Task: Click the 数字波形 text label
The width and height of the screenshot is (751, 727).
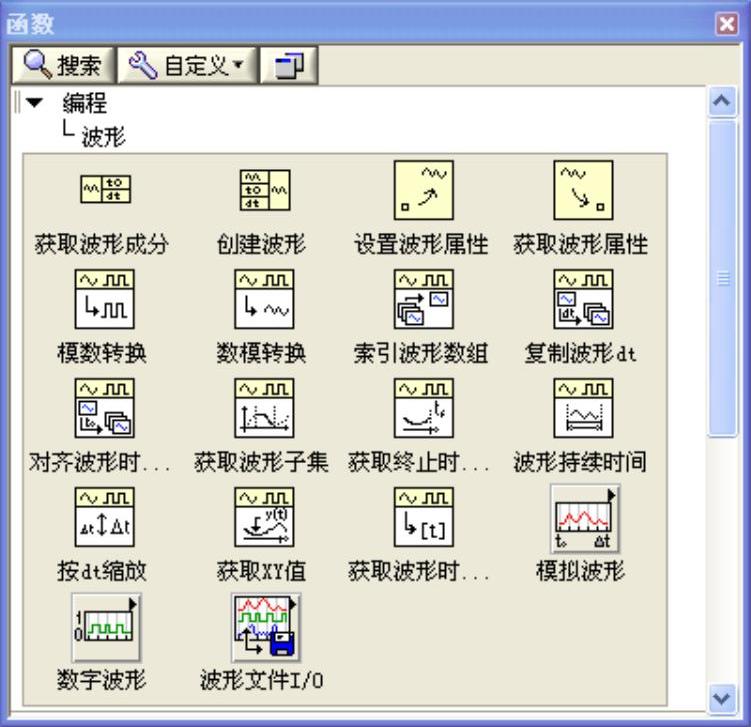Action: tap(101, 680)
